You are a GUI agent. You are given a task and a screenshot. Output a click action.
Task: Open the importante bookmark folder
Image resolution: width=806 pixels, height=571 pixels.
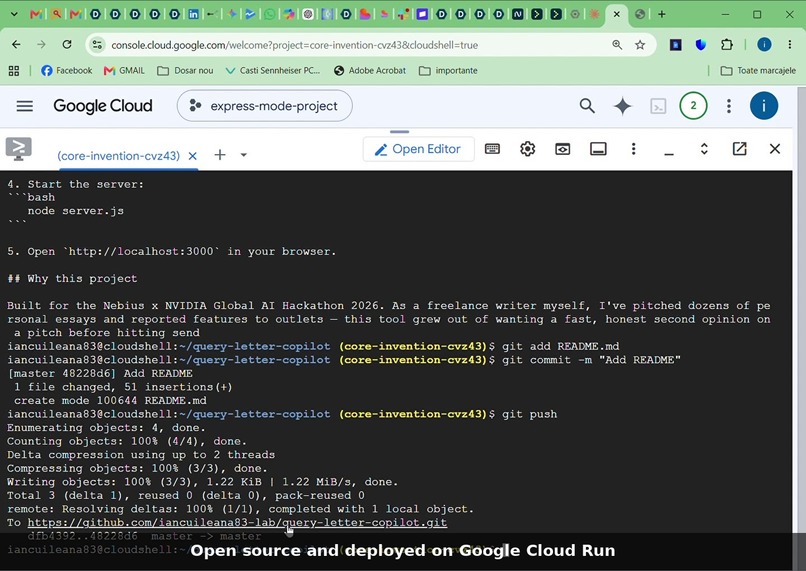448,70
